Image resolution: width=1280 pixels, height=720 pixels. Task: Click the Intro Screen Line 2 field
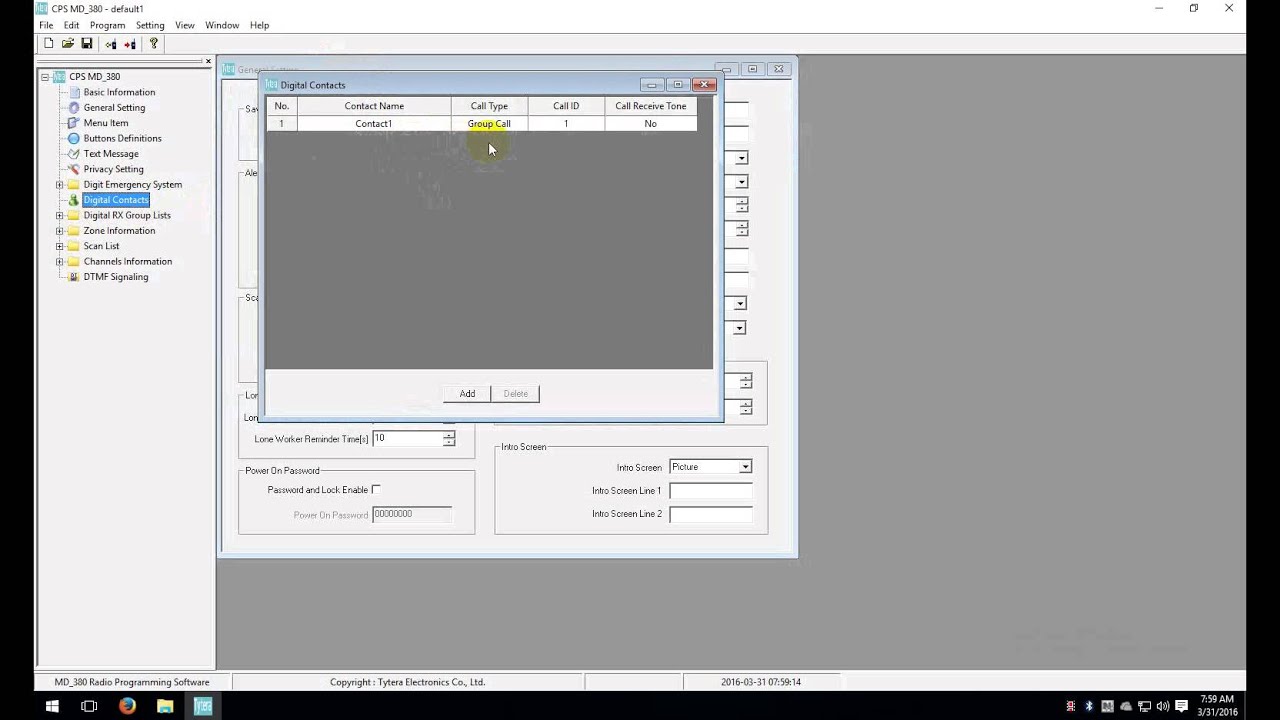710,514
